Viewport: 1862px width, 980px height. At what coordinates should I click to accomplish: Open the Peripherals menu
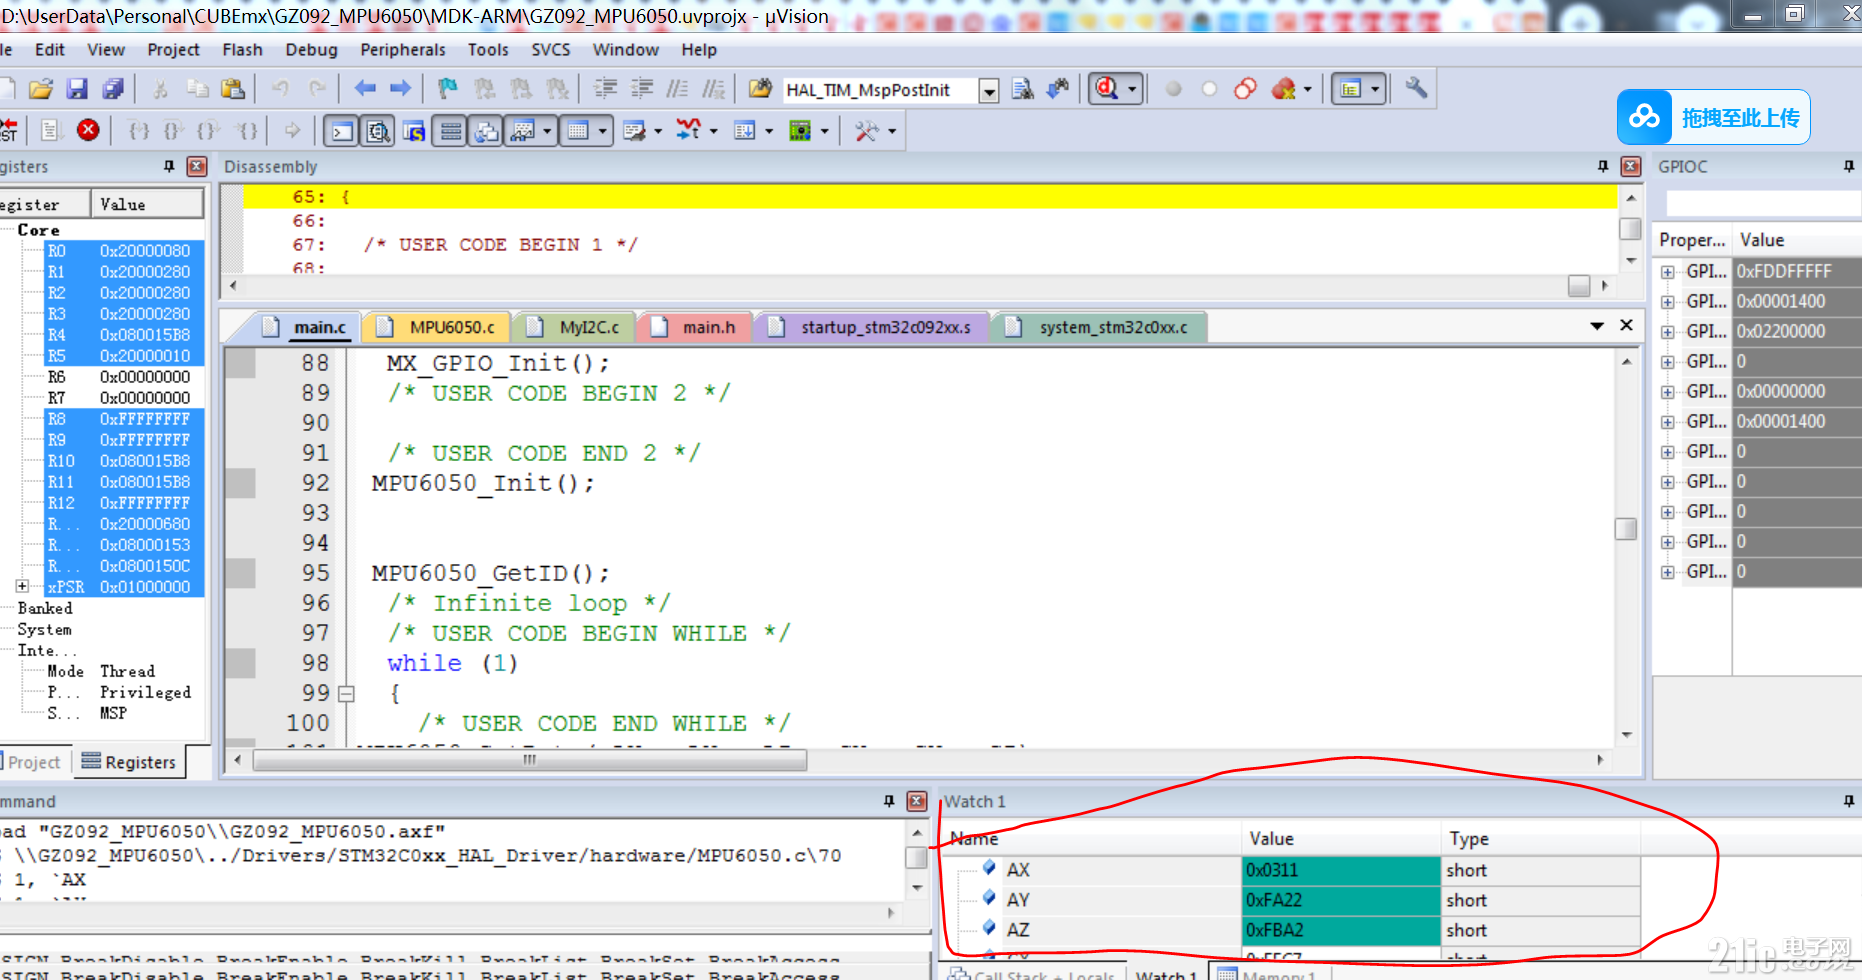click(403, 50)
